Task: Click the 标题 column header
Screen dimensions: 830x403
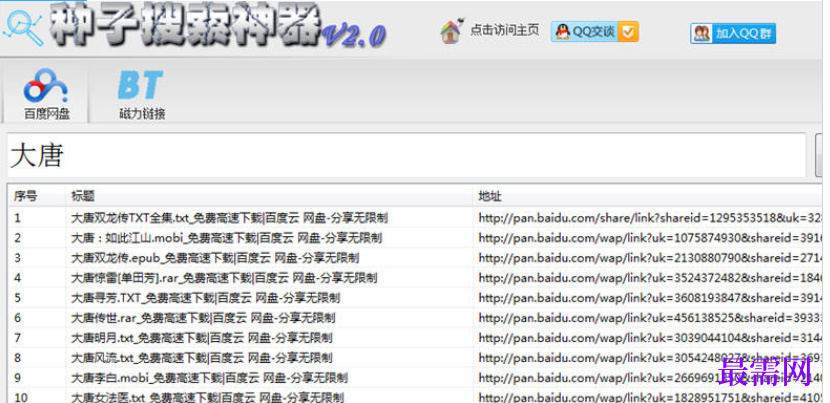Action: pyautogui.click(x=269, y=196)
